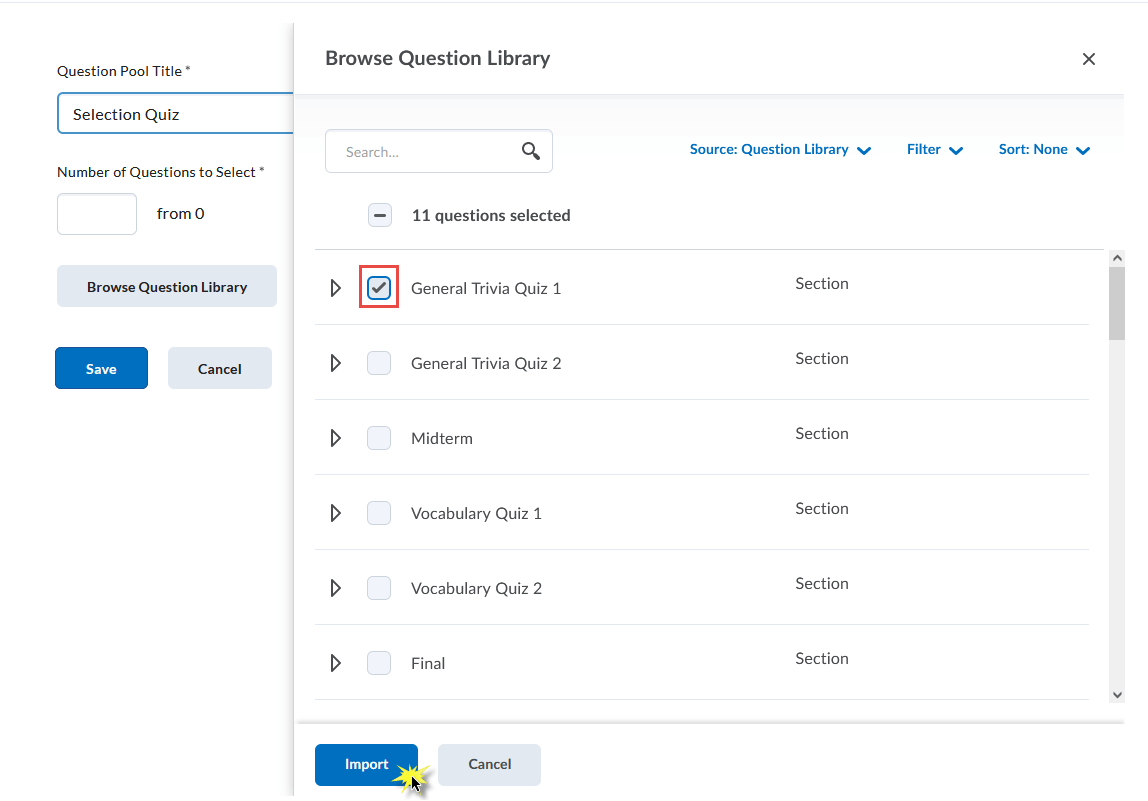Image resolution: width=1148 pixels, height=801 pixels.
Task: Expand General Trivia Quiz 1 section arrow
Action: pos(336,288)
